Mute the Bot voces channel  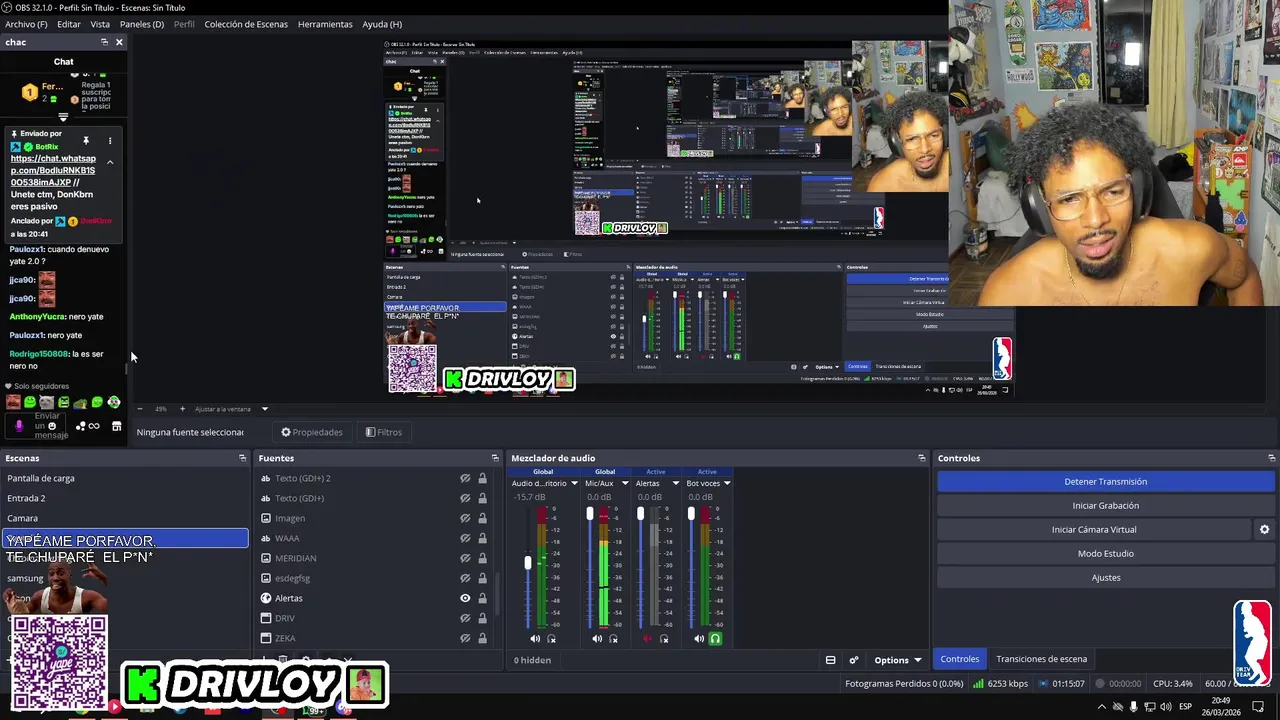pyautogui.click(x=699, y=639)
